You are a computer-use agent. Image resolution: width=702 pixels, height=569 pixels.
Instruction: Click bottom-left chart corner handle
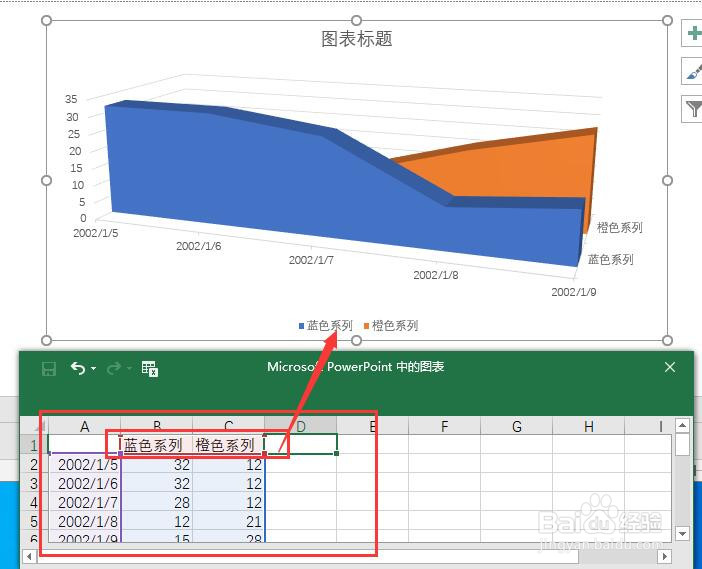pyautogui.click(x=46, y=340)
